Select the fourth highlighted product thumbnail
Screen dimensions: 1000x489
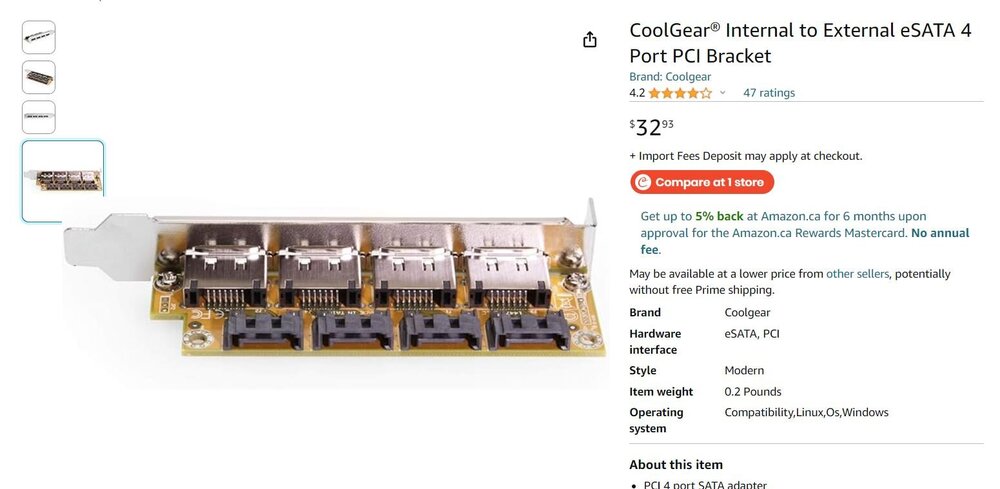pyautogui.click(x=62, y=181)
